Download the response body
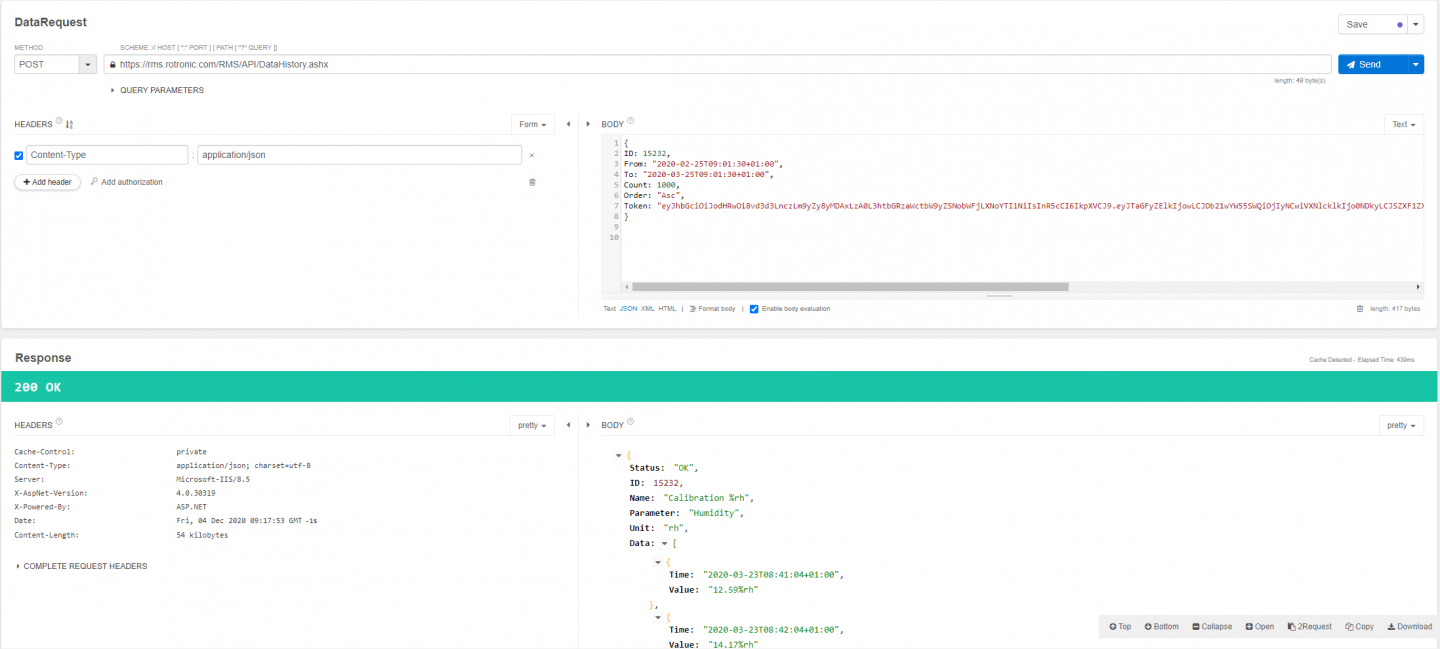This screenshot has height=649, width=1440. click(1410, 626)
